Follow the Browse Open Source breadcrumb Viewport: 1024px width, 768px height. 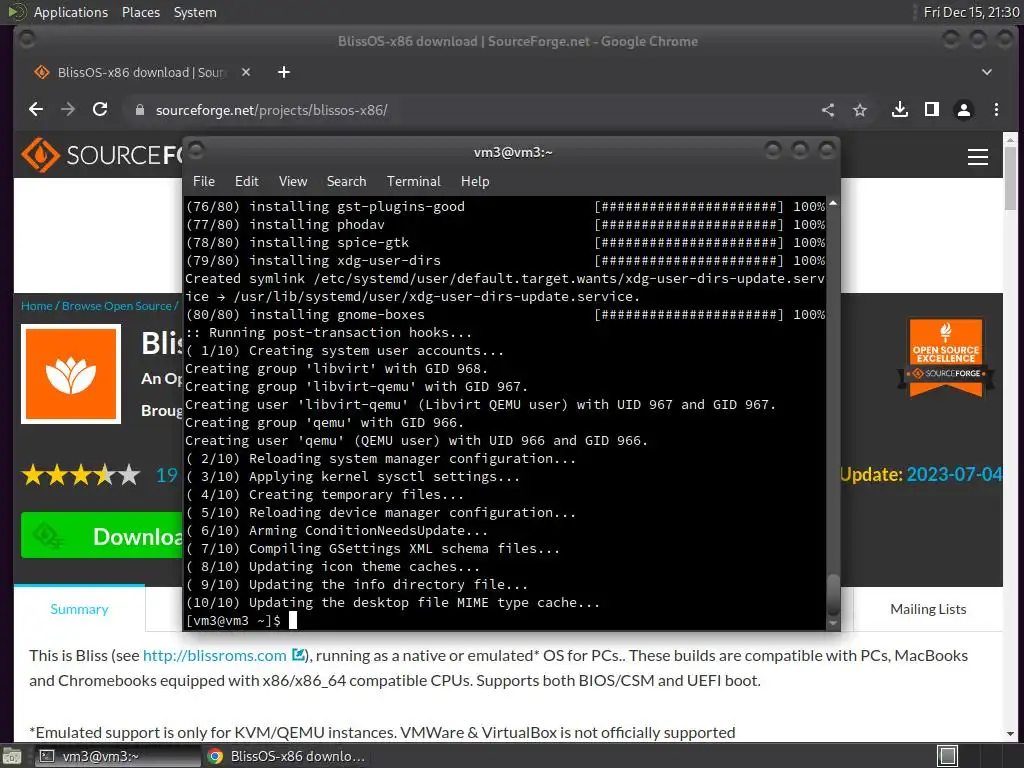pyautogui.click(x=117, y=306)
